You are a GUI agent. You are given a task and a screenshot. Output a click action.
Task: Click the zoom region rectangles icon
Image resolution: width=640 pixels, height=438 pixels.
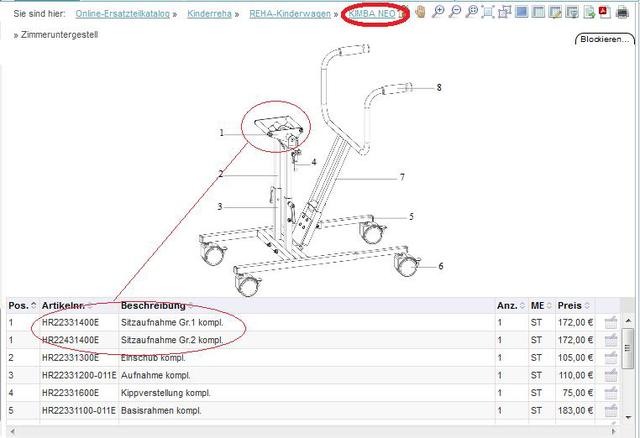[x=504, y=12]
